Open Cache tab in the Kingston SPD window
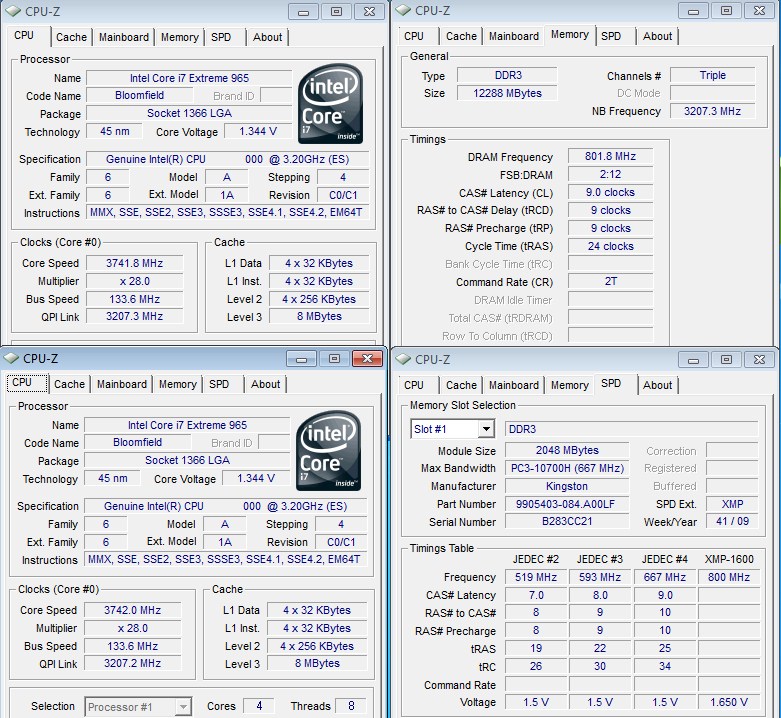This screenshot has height=718, width=781. [461, 385]
